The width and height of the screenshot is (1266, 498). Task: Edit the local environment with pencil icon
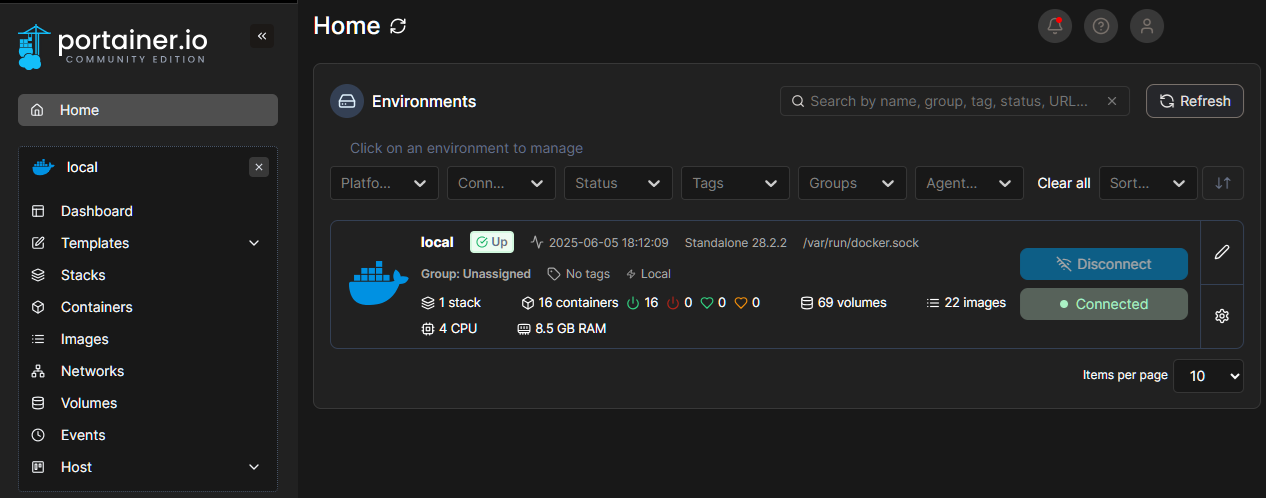pos(1222,252)
